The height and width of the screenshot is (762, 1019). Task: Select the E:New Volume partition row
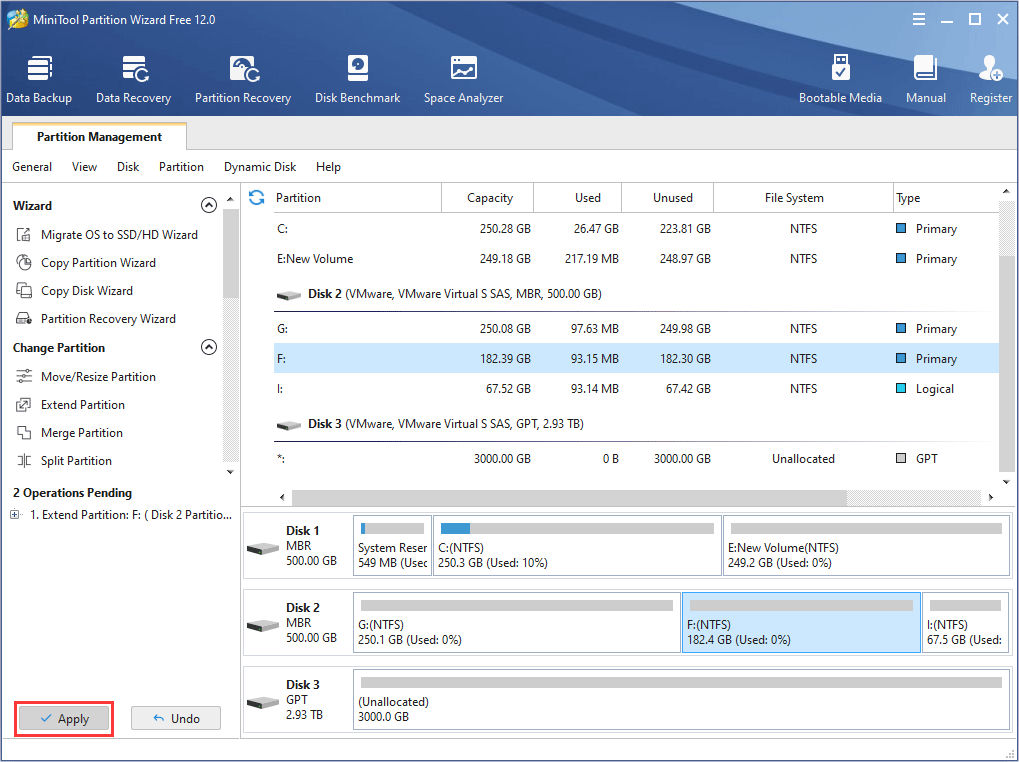coord(636,259)
